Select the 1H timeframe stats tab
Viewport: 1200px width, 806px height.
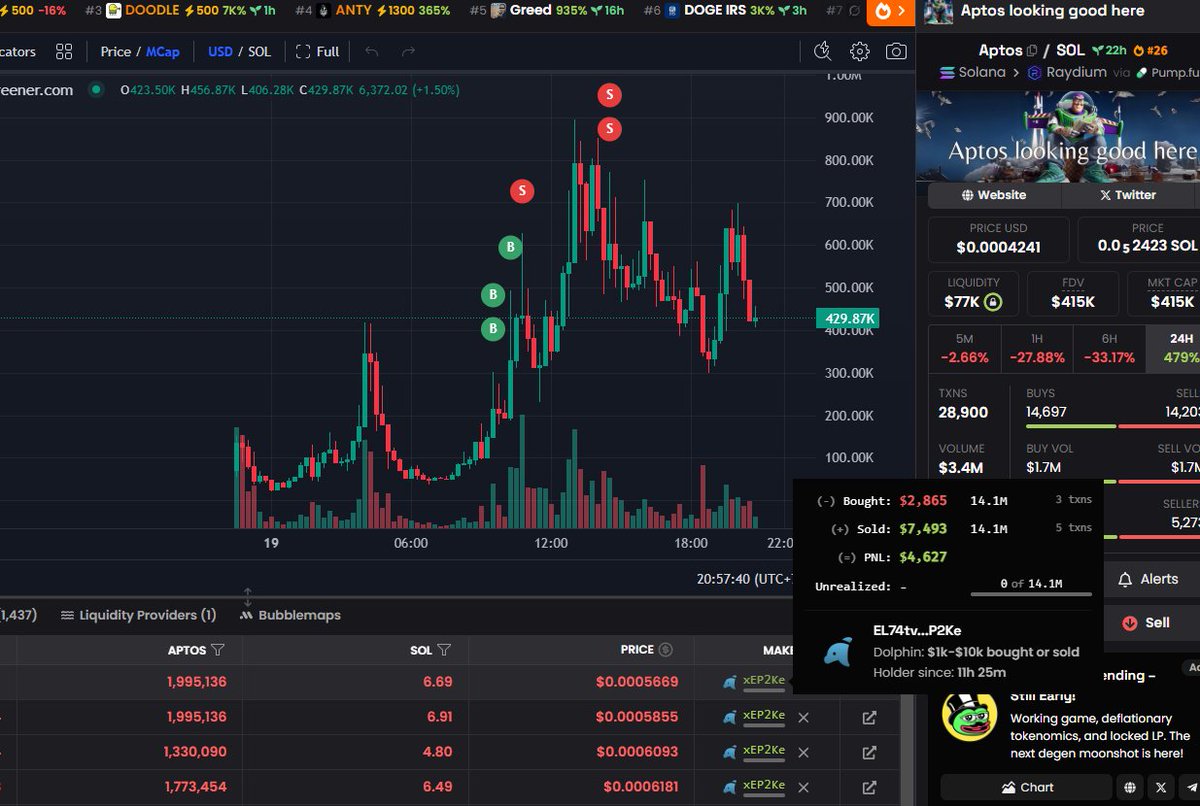coord(1037,349)
